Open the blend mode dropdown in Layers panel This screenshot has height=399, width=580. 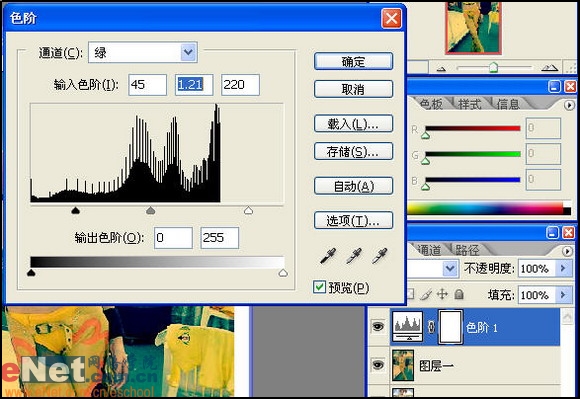pos(450,268)
